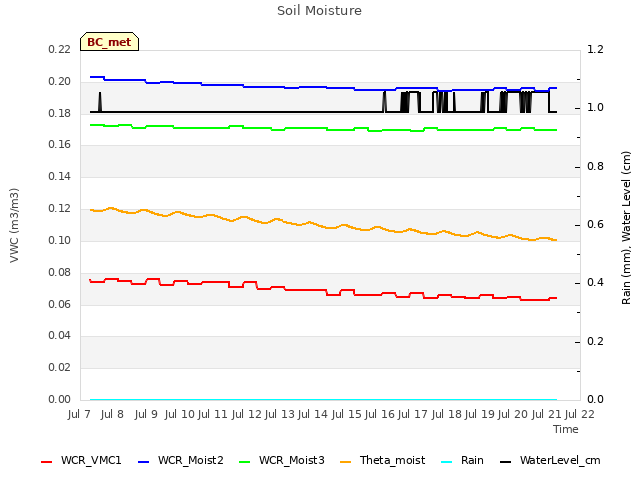
Task: Click the Jul 7 x-axis tick label
Action: [x=79, y=414]
